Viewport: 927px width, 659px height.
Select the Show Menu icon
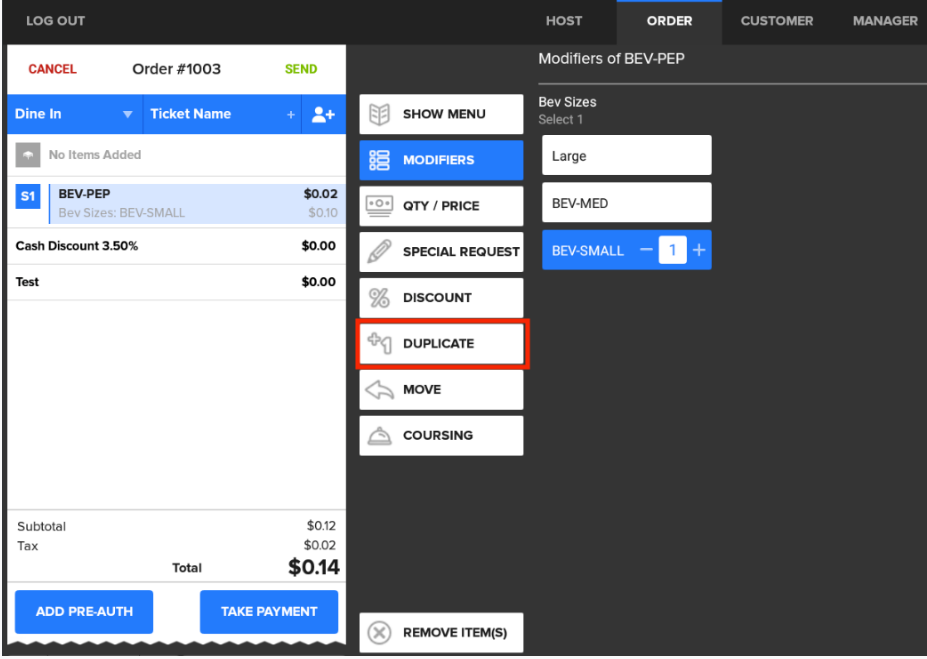[380, 113]
